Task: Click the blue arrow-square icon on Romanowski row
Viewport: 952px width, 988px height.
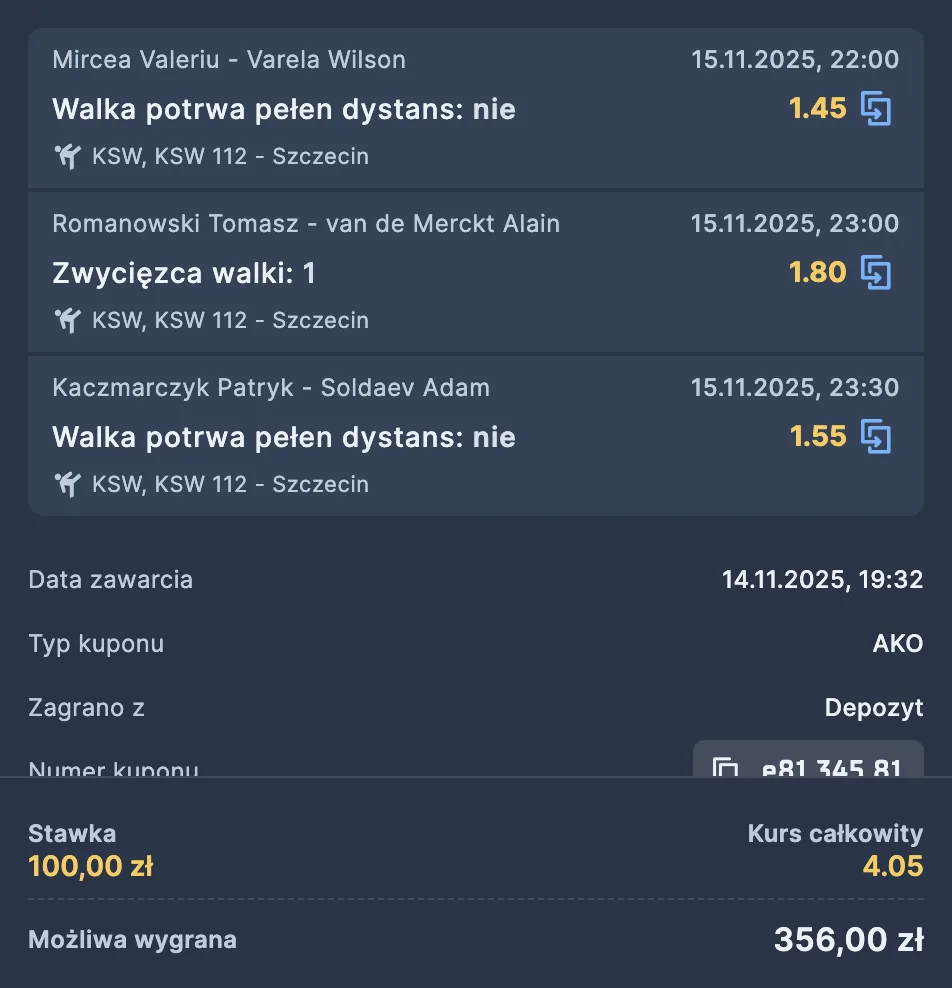Action: click(x=878, y=273)
